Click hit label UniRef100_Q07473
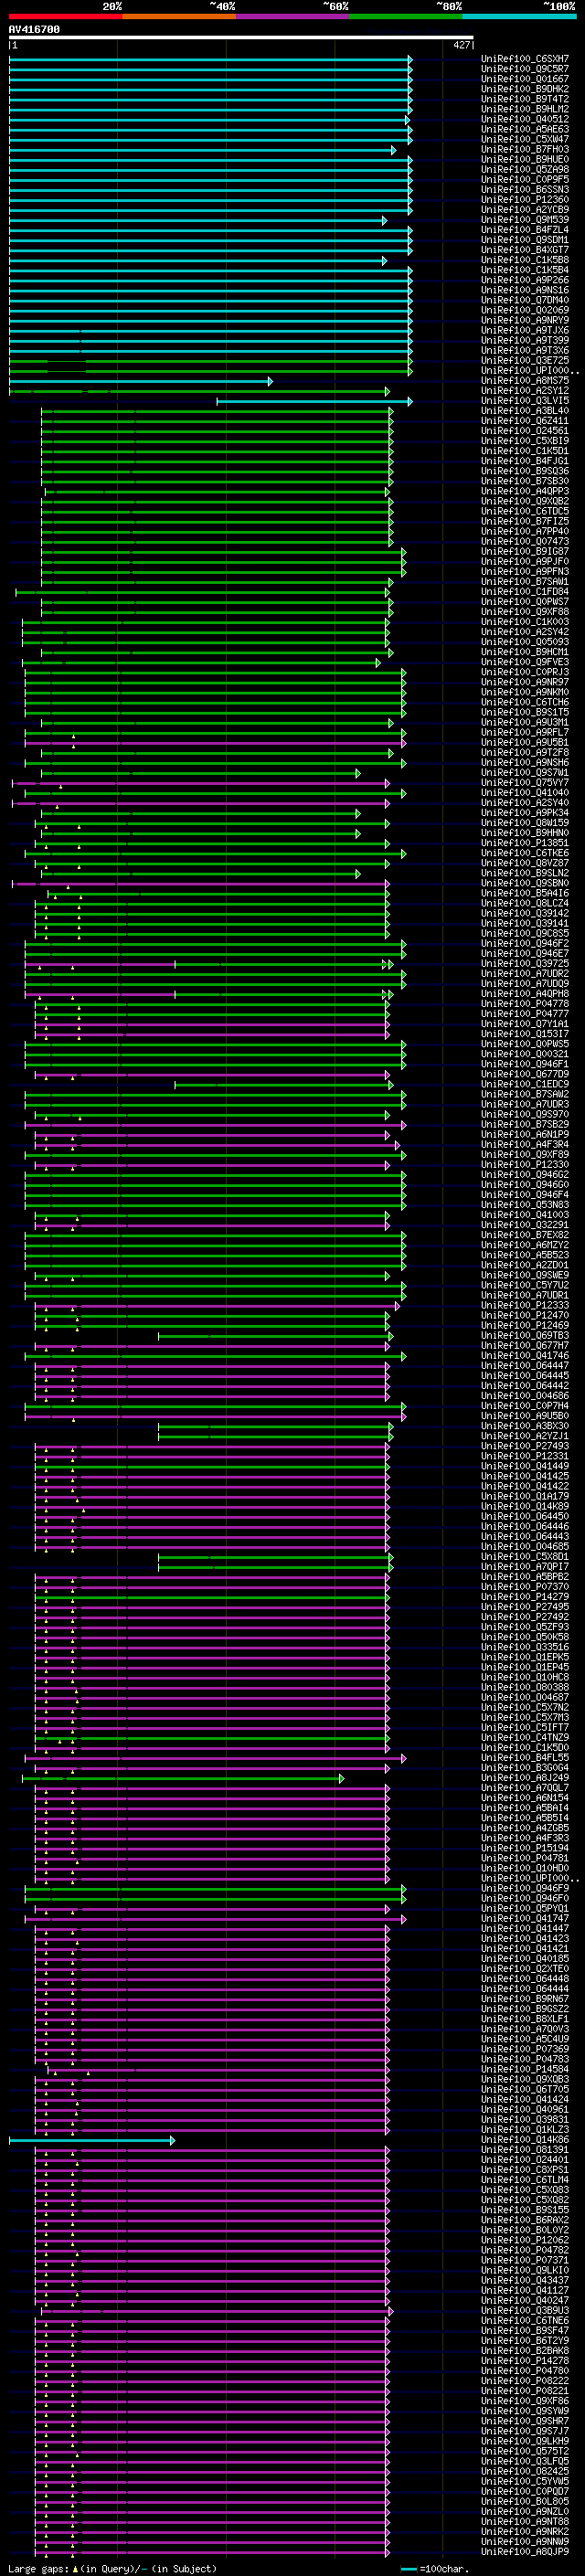Viewport: 585px width, 2576px height. [525, 542]
